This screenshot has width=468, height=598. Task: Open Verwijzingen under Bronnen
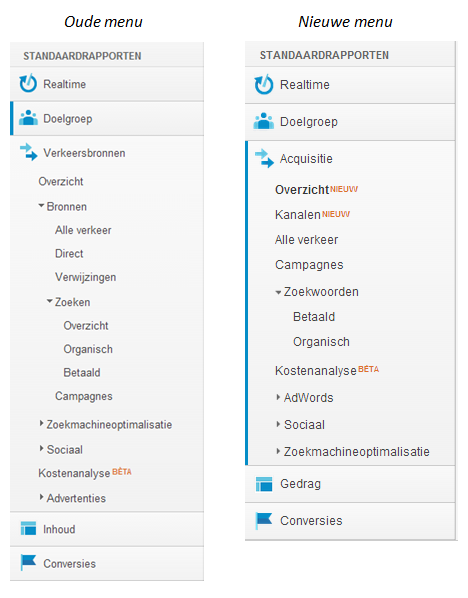[85, 277]
